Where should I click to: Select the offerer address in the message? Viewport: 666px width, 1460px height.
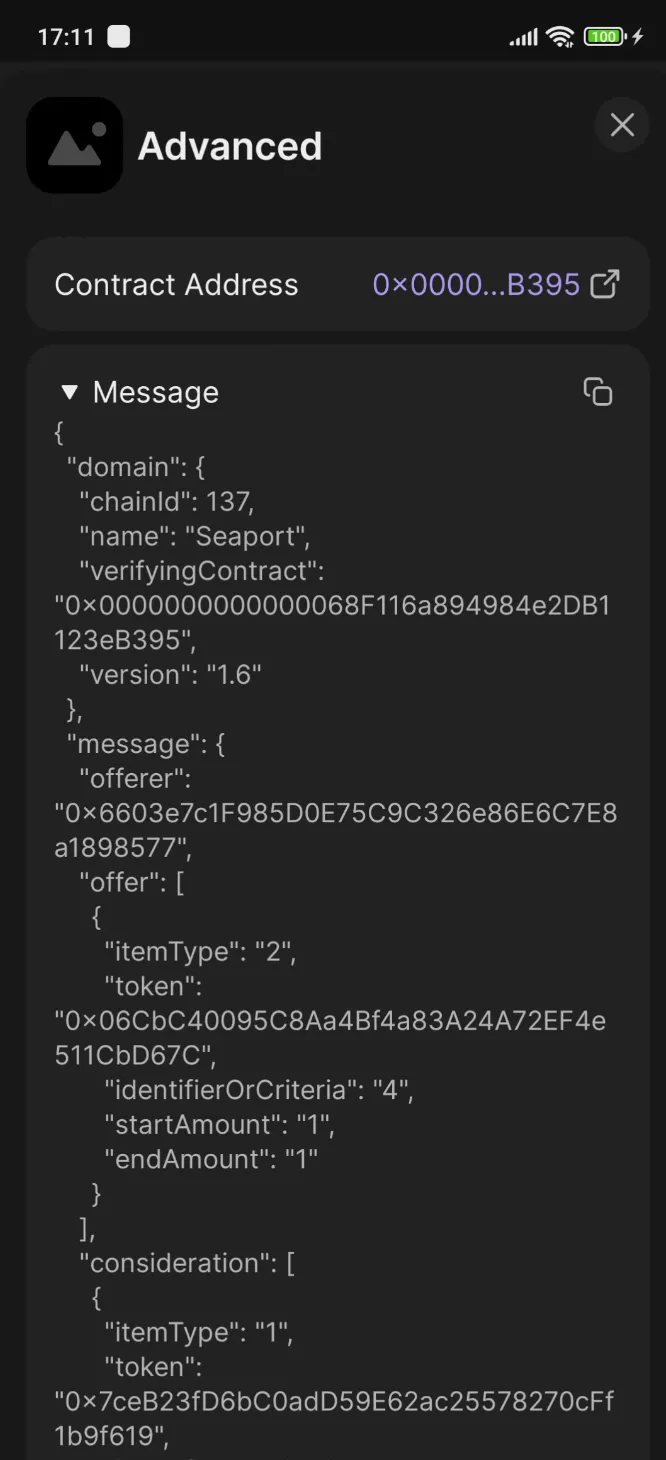coord(330,813)
